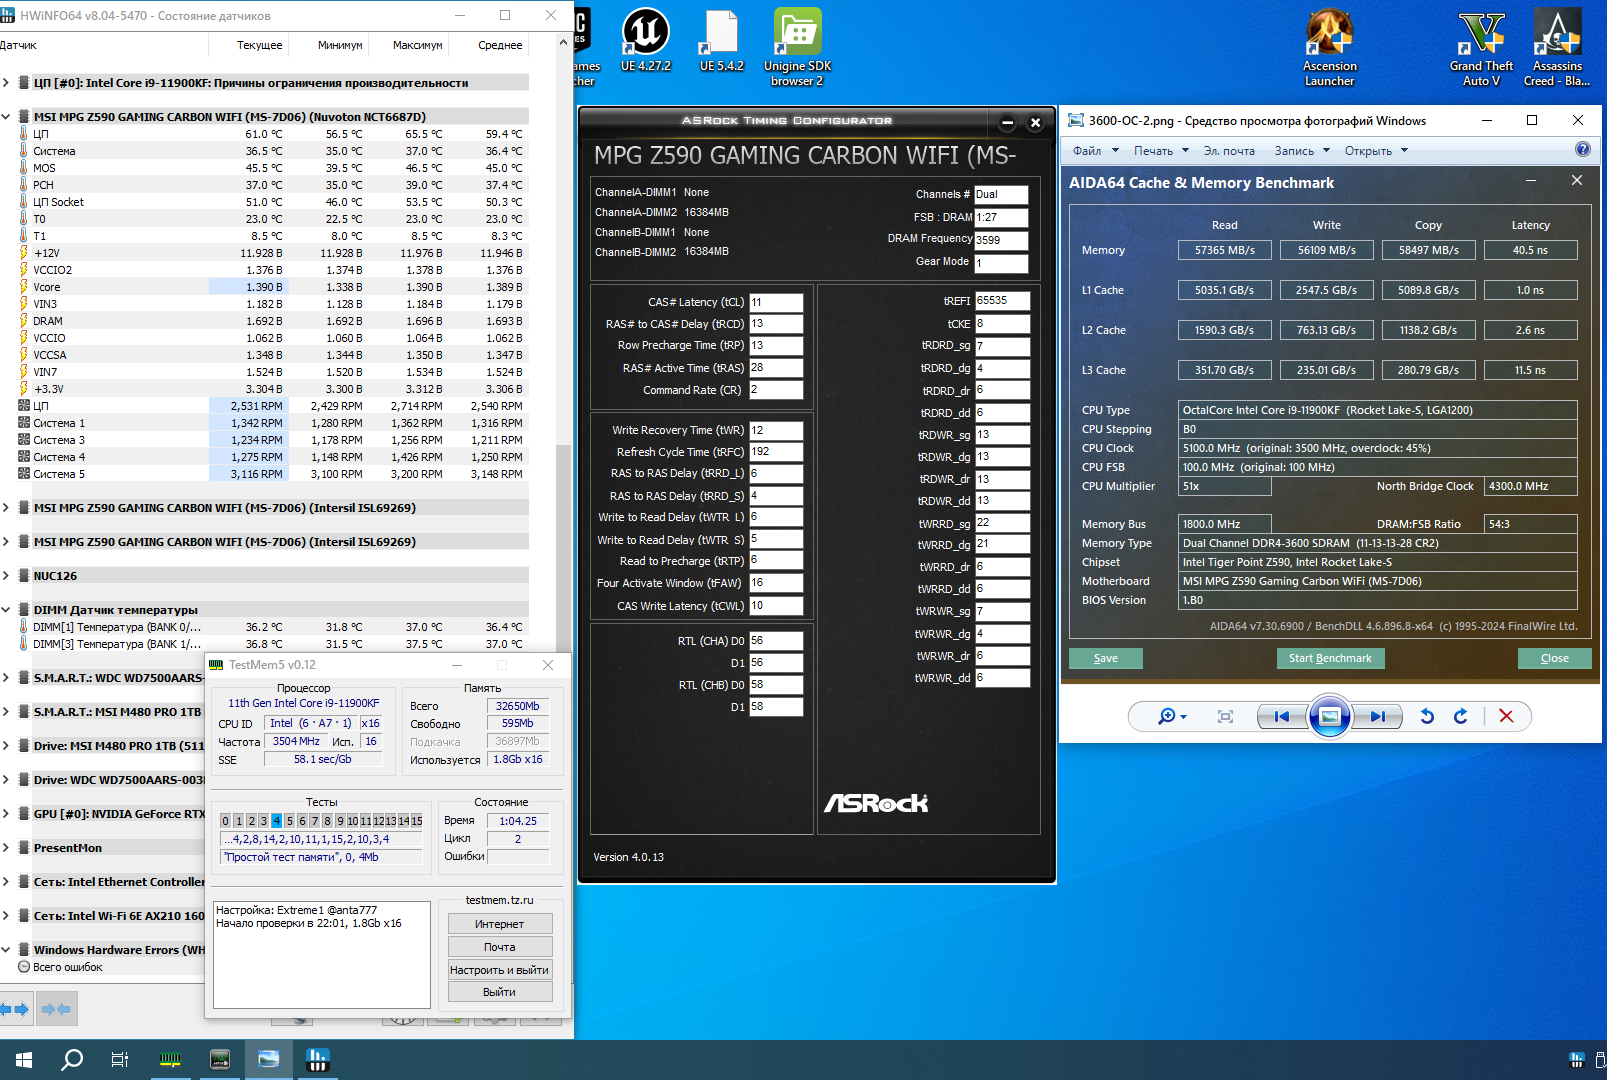Launch Grand Theft Auto V shortcut
The width and height of the screenshot is (1607, 1080).
click(x=1481, y=47)
